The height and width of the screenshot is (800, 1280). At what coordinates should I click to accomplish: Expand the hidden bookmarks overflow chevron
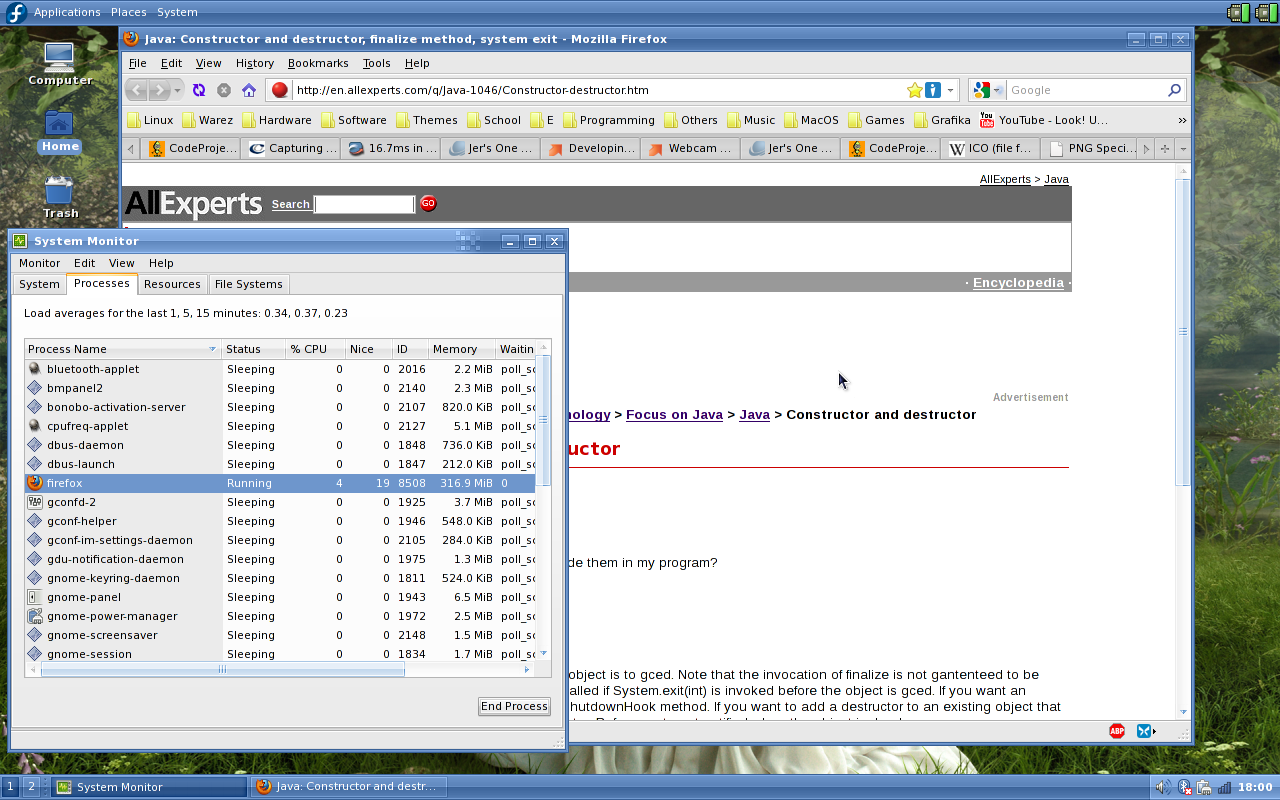coord(1182,120)
